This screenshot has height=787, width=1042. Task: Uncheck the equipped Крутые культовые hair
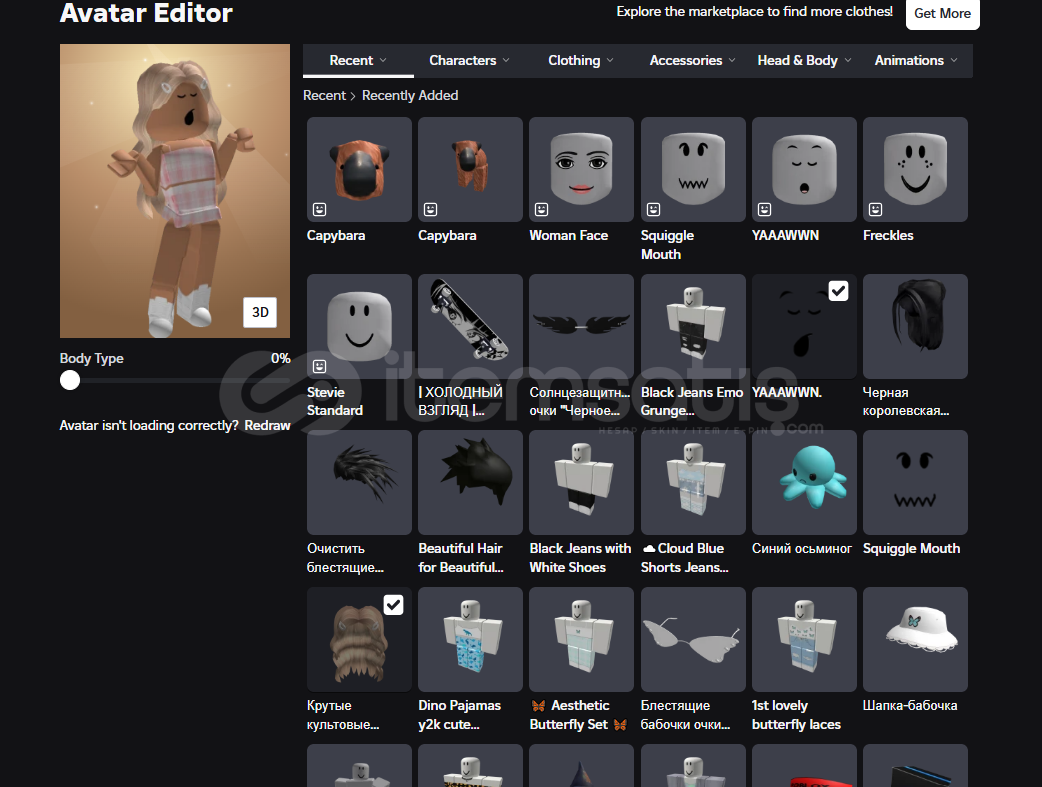[393, 604]
